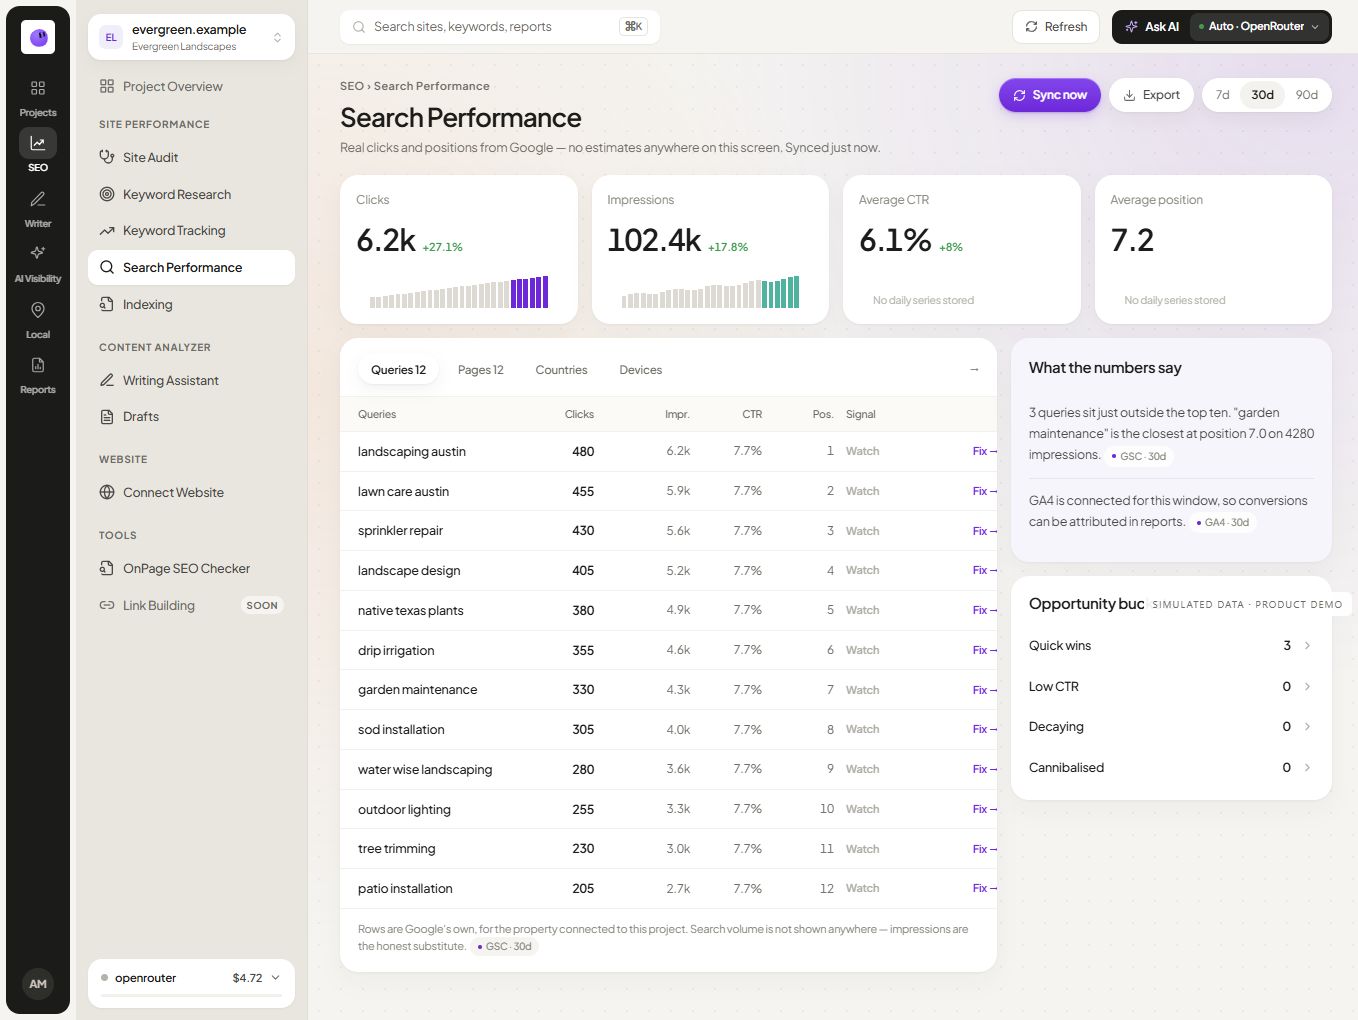
Task: Open the Countries tab
Action: pos(561,370)
